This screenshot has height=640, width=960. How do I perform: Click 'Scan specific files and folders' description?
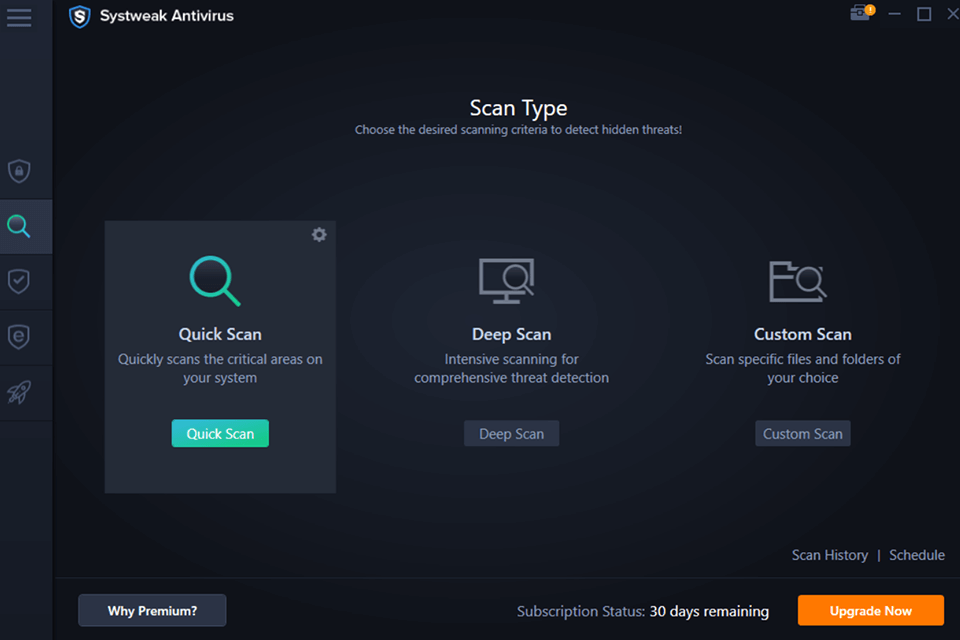click(x=803, y=369)
